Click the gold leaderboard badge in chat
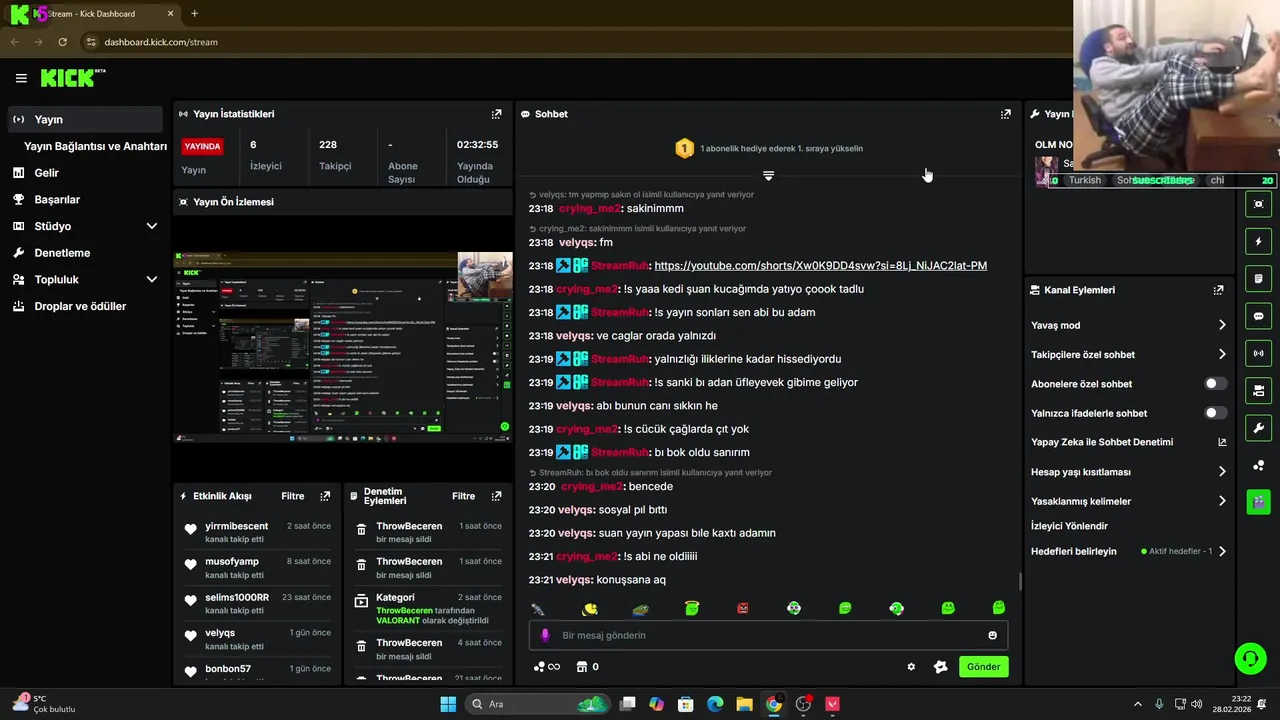Viewport: 1280px width, 720px height. tap(684, 149)
